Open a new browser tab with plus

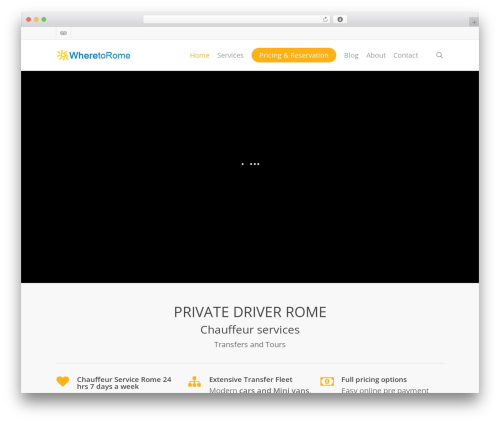[474, 22]
